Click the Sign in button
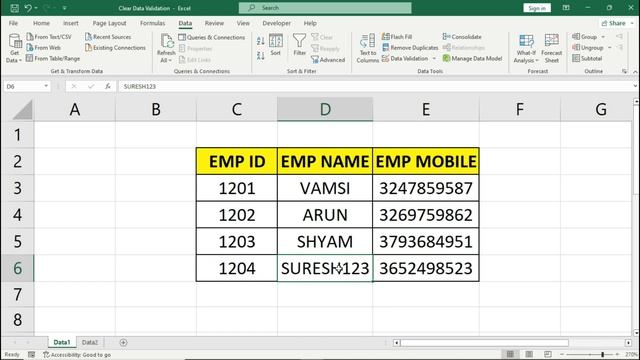The width and height of the screenshot is (640, 360). pos(537,8)
